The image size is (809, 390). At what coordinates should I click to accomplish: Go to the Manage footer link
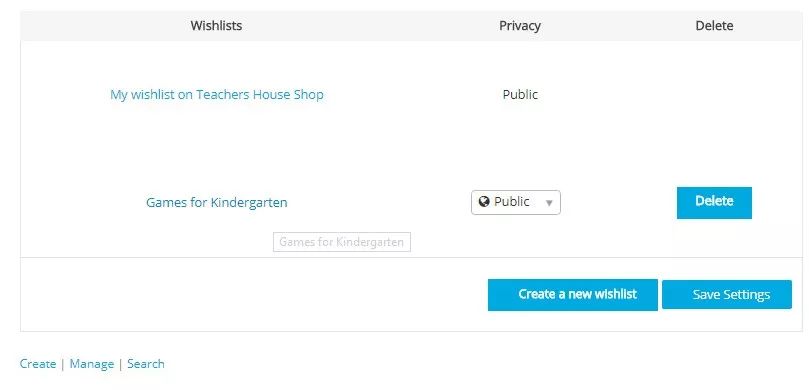click(91, 364)
